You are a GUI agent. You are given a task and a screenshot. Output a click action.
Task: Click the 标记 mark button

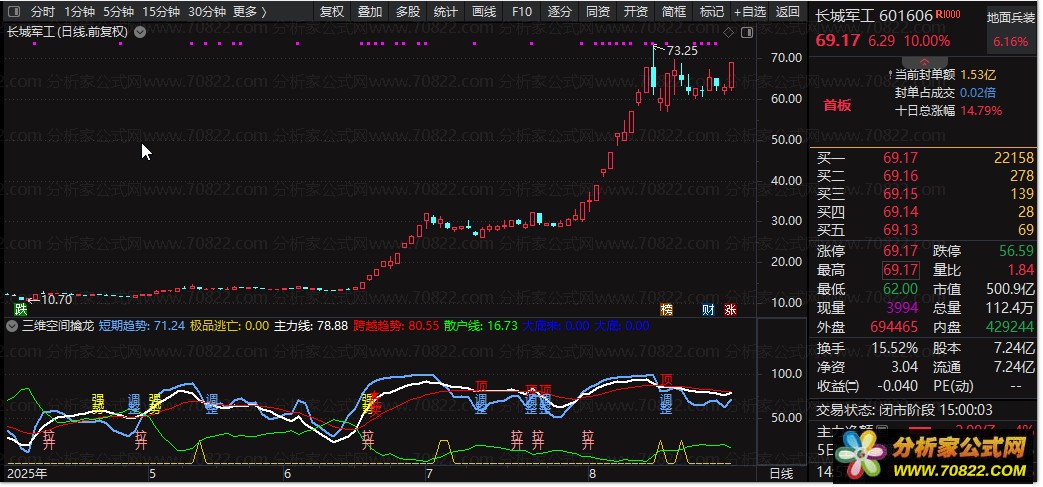pyautogui.click(x=712, y=11)
